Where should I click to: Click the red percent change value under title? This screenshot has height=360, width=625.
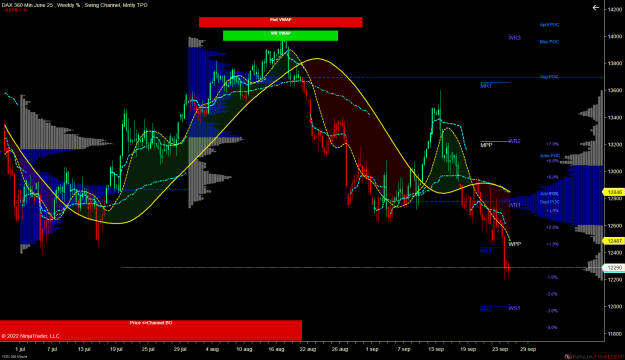(x=15, y=10)
